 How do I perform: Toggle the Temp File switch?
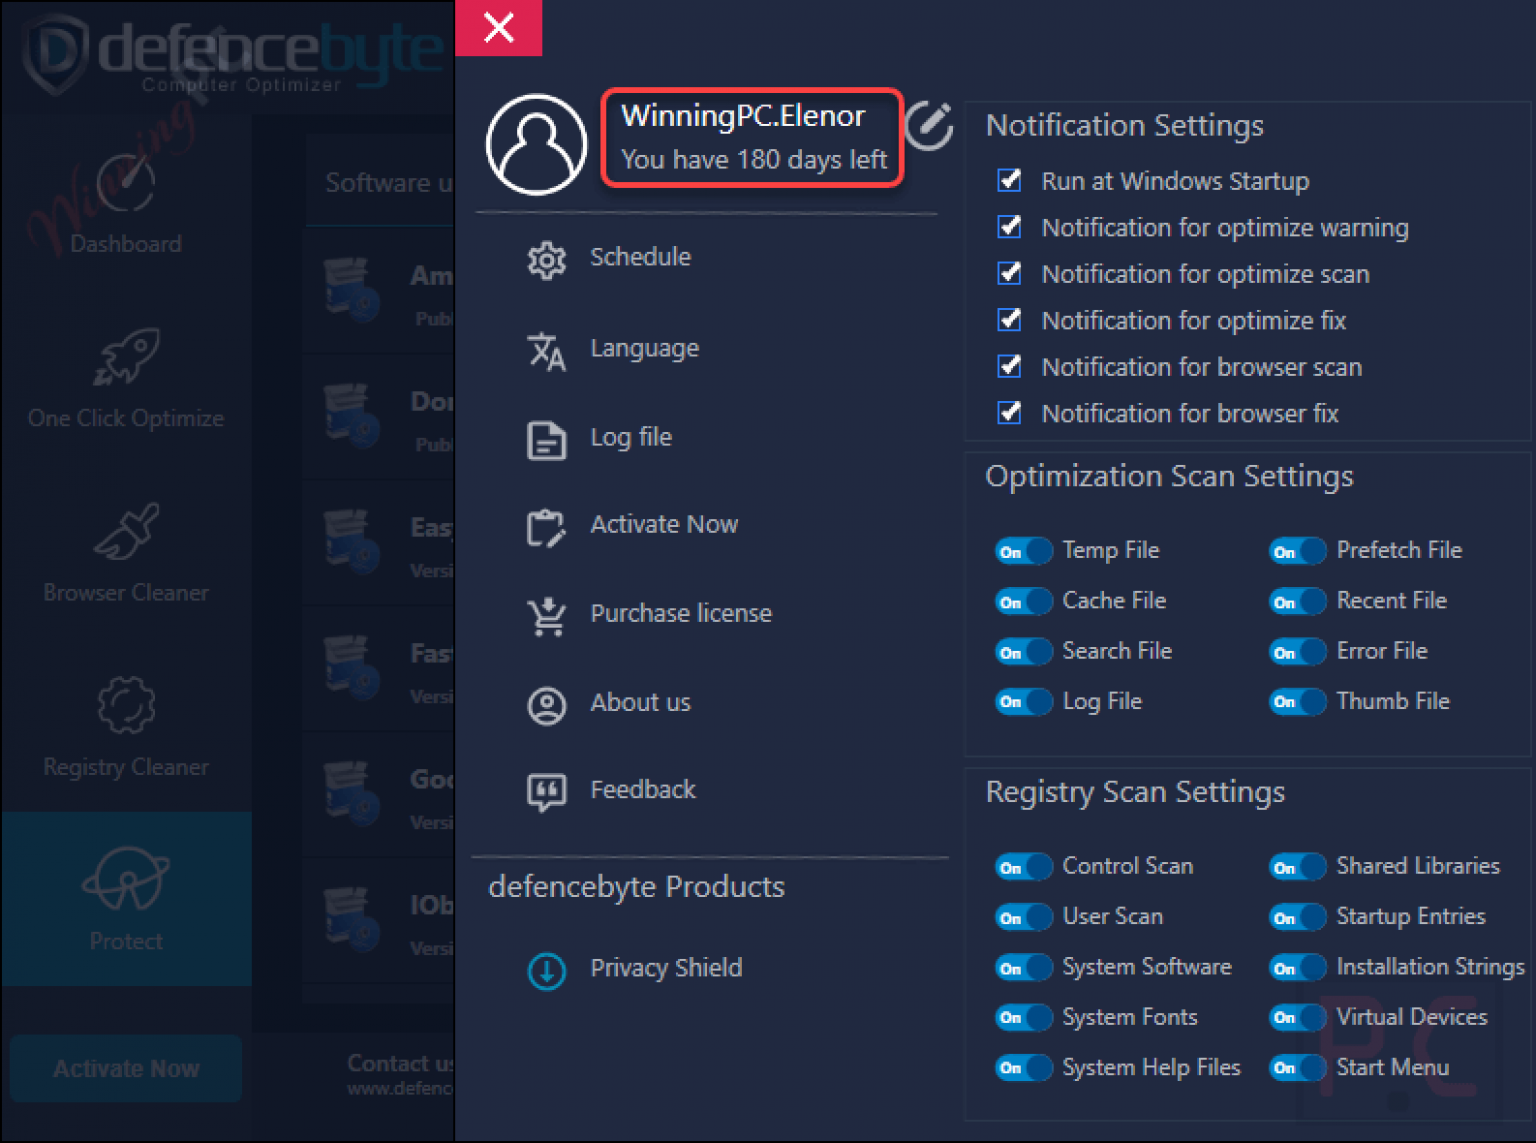(x=1023, y=551)
